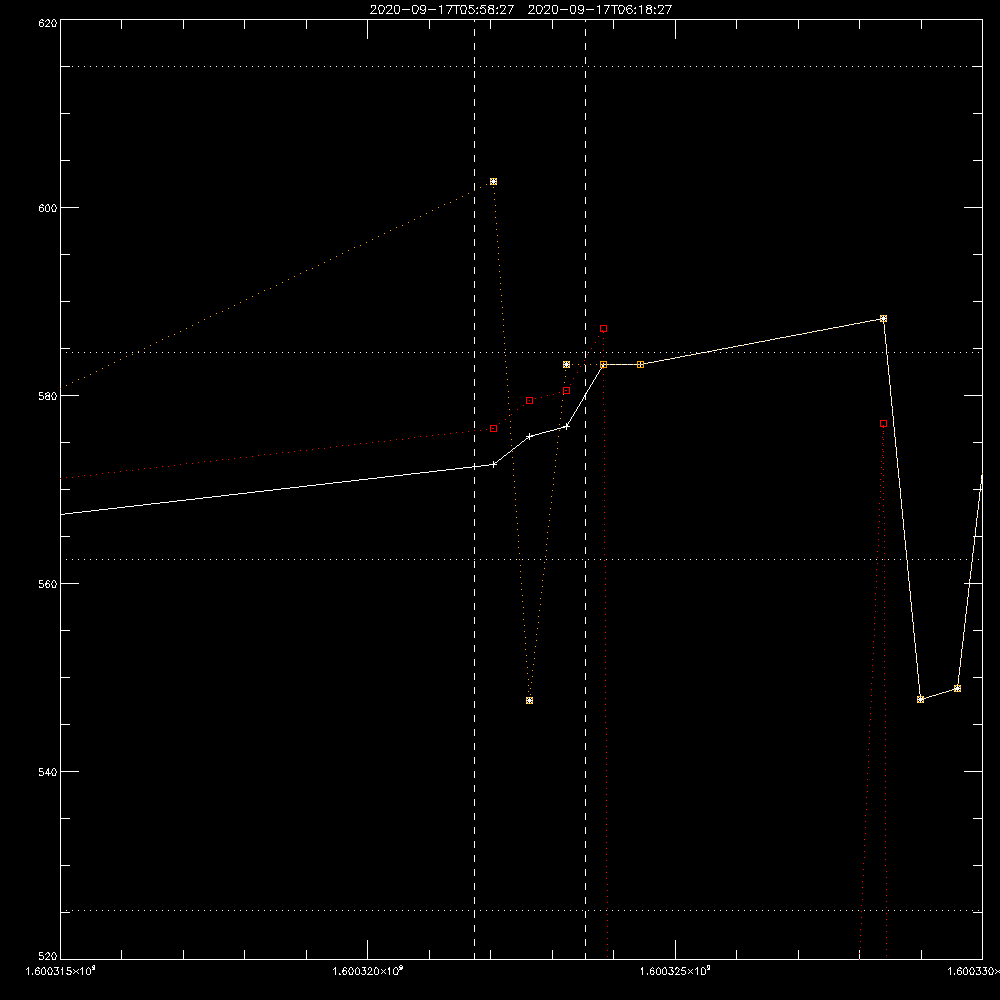Click the y-axis label 520
The width and height of the screenshot is (1000, 1000).
pyautogui.click(x=48, y=956)
